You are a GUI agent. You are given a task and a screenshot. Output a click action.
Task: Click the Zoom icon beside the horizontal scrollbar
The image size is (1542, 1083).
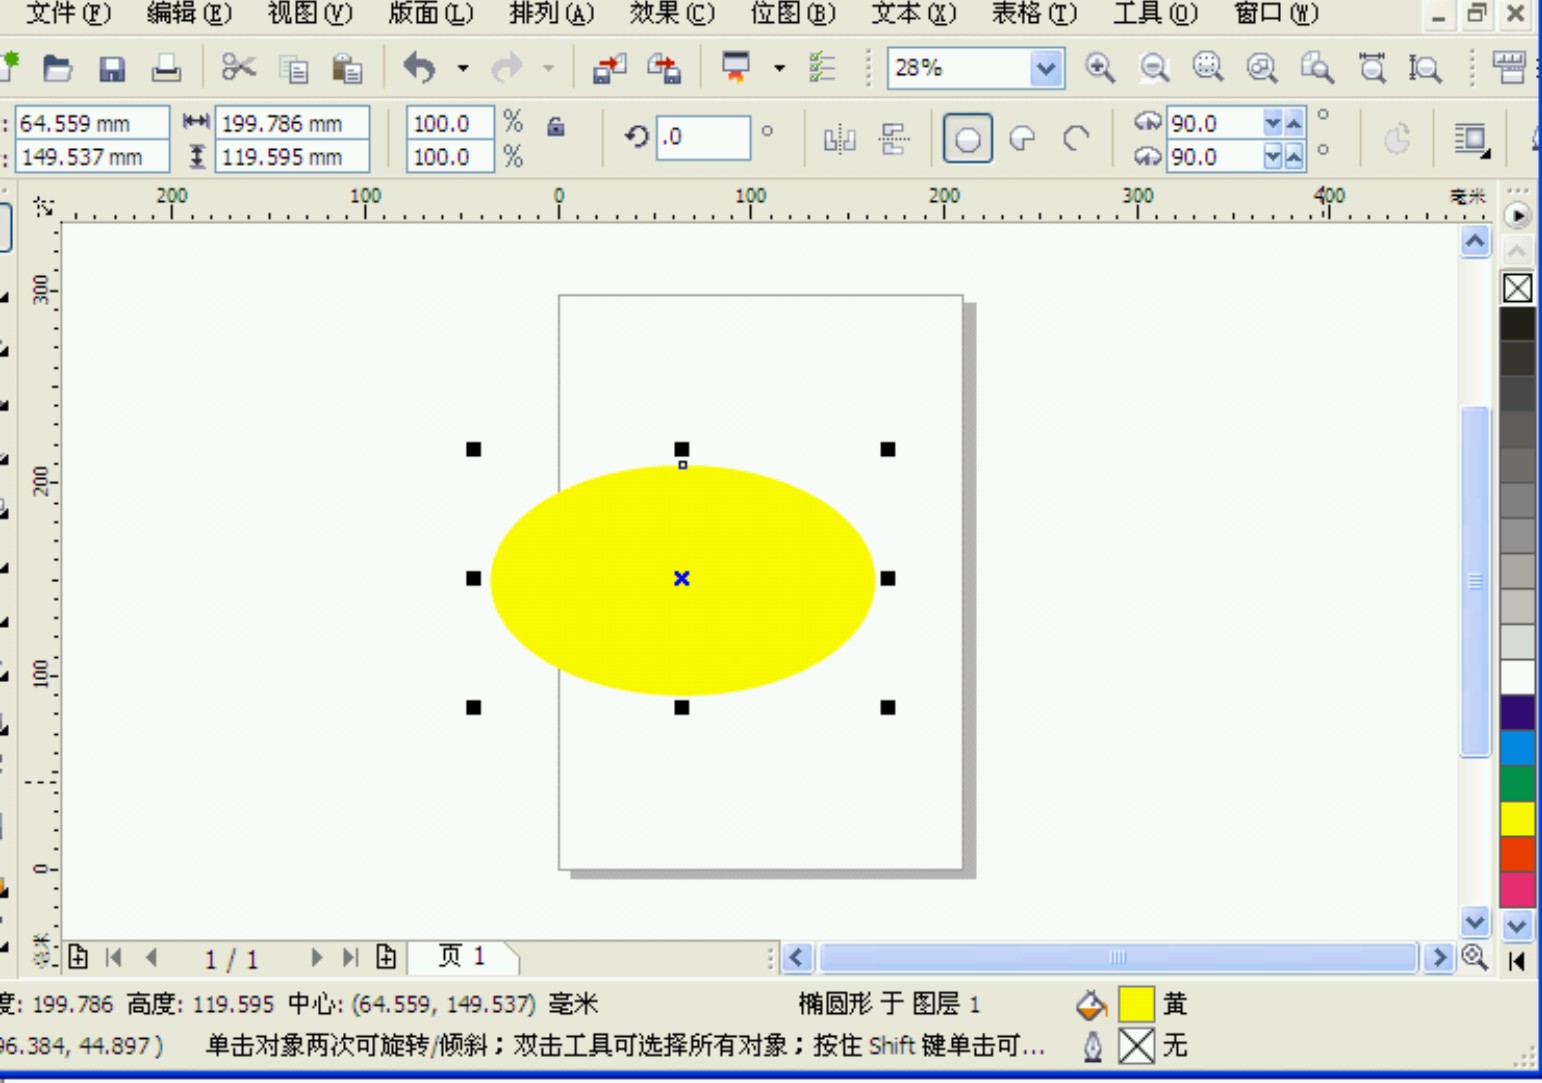point(1474,957)
